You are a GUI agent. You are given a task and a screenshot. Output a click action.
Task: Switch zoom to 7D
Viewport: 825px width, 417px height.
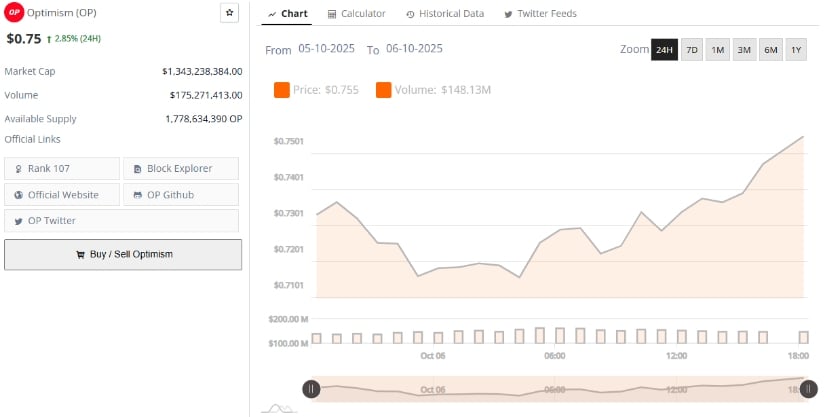[692, 50]
